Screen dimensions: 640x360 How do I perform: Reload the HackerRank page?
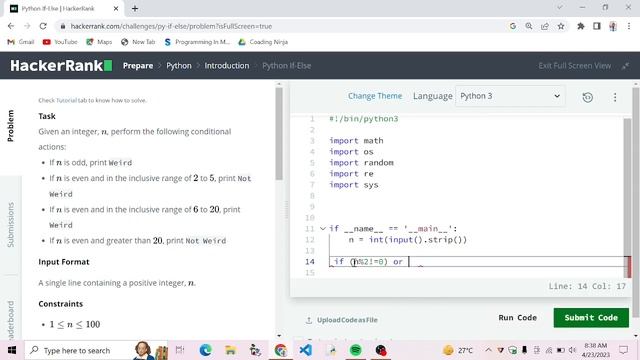click(x=43, y=26)
